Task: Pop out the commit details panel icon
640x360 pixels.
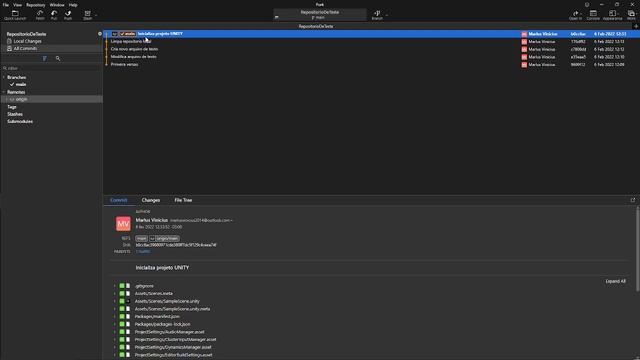Action: coord(633,200)
